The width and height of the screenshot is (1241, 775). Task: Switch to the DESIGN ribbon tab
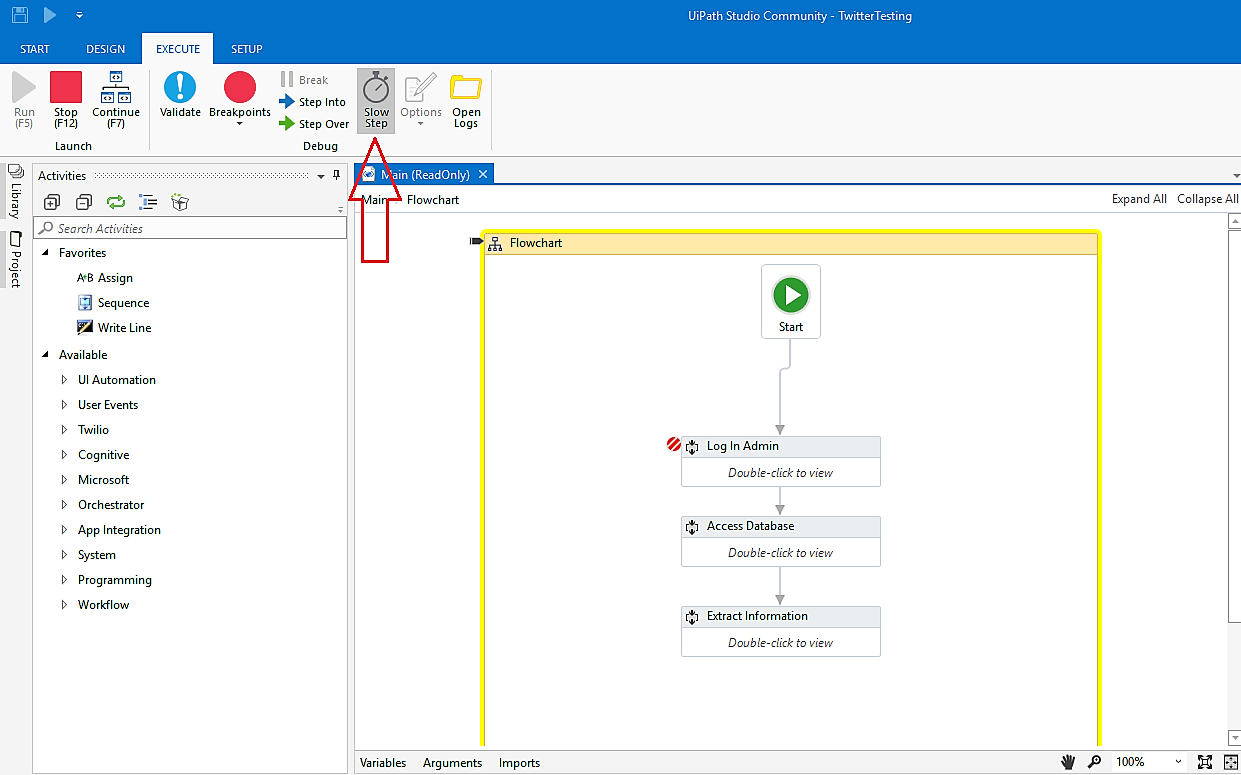click(106, 49)
